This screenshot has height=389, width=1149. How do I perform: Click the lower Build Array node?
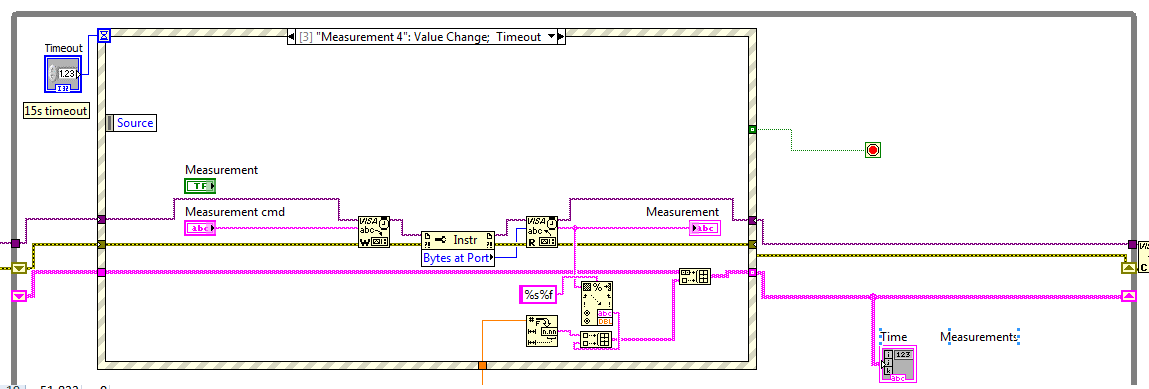coord(596,338)
